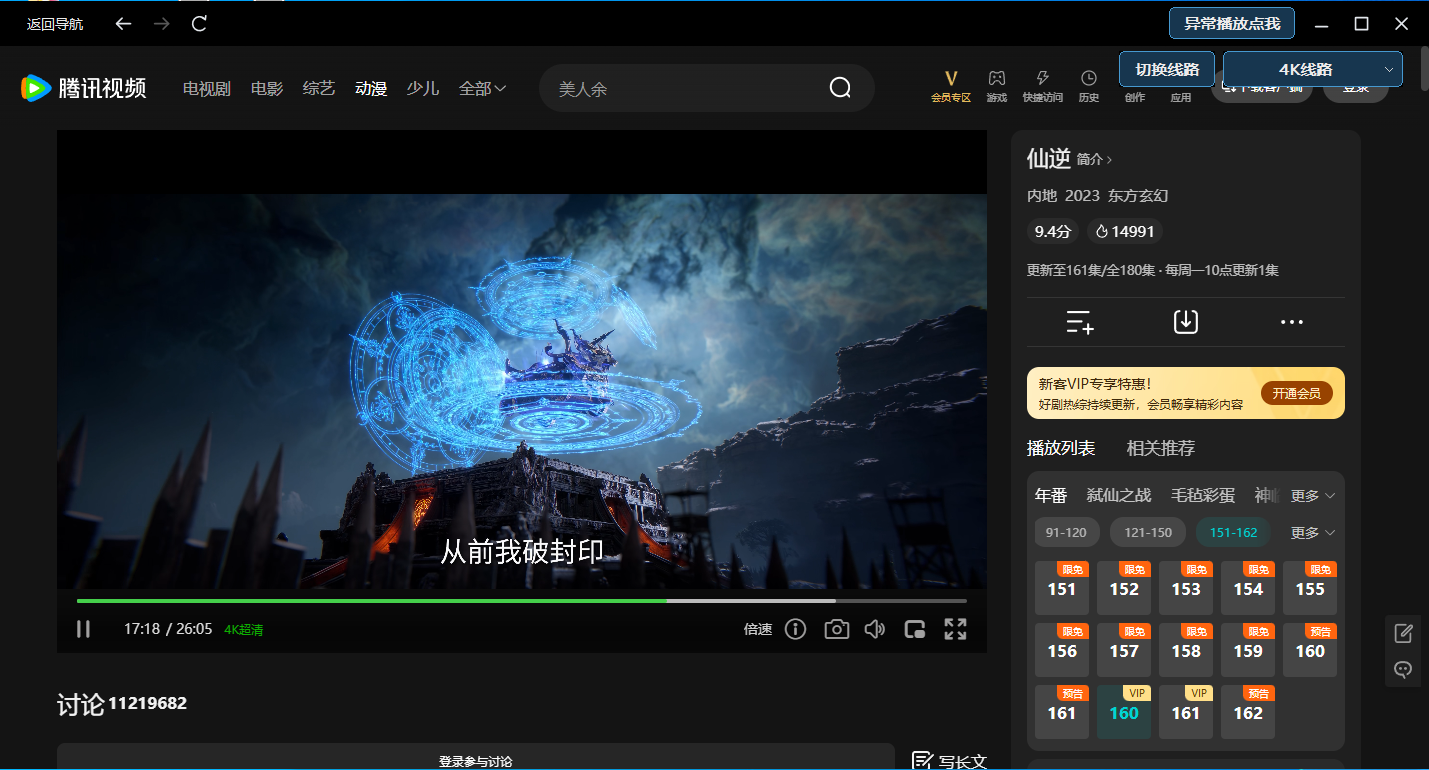Reload the page with the refresh icon
Image resolution: width=1429 pixels, height=770 pixels.
pyautogui.click(x=199, y=23)
